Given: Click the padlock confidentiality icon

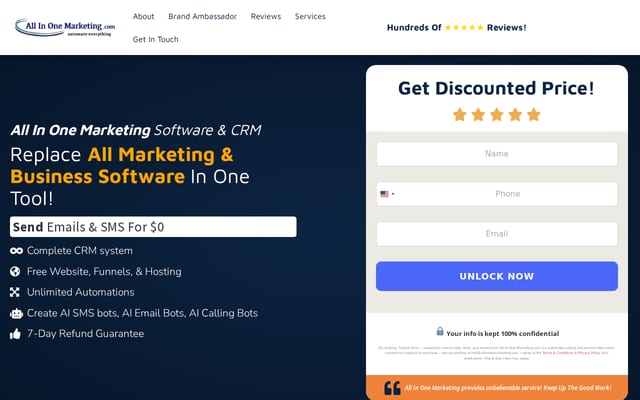Looking at the screenshot, I should [440, 331].
